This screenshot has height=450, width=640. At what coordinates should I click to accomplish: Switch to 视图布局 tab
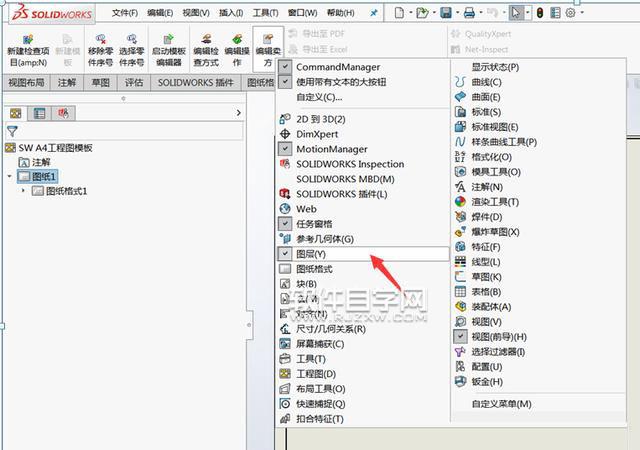tap(26, 82)
